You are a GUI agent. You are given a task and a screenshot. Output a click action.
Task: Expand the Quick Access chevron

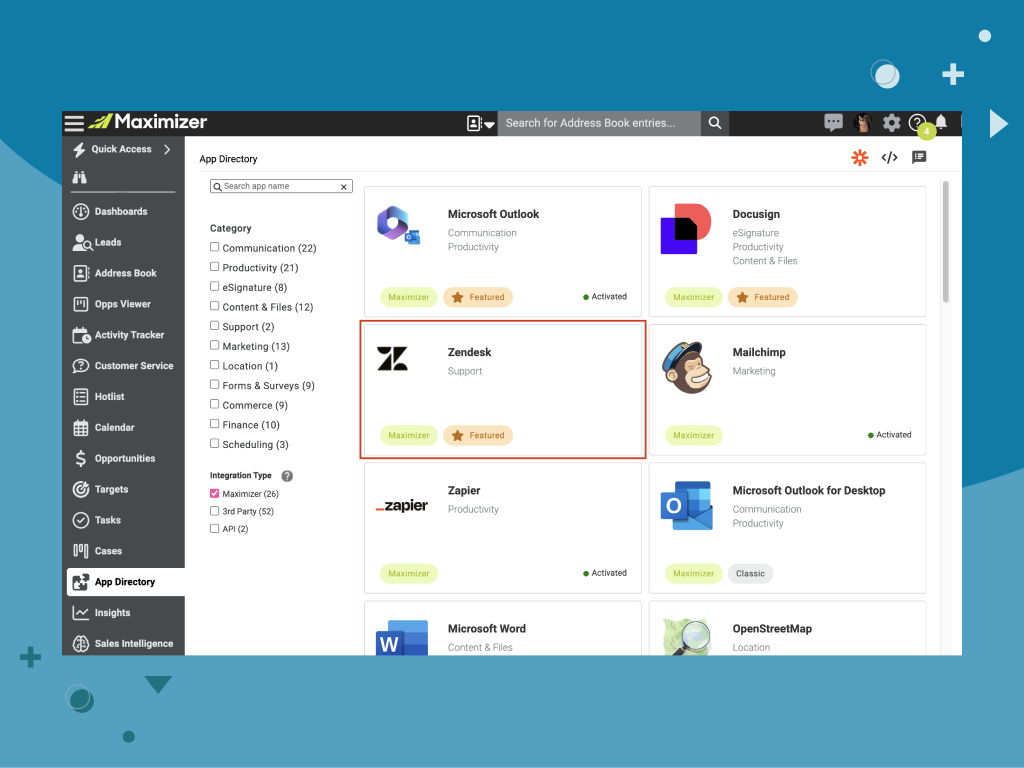coord(167,150)
